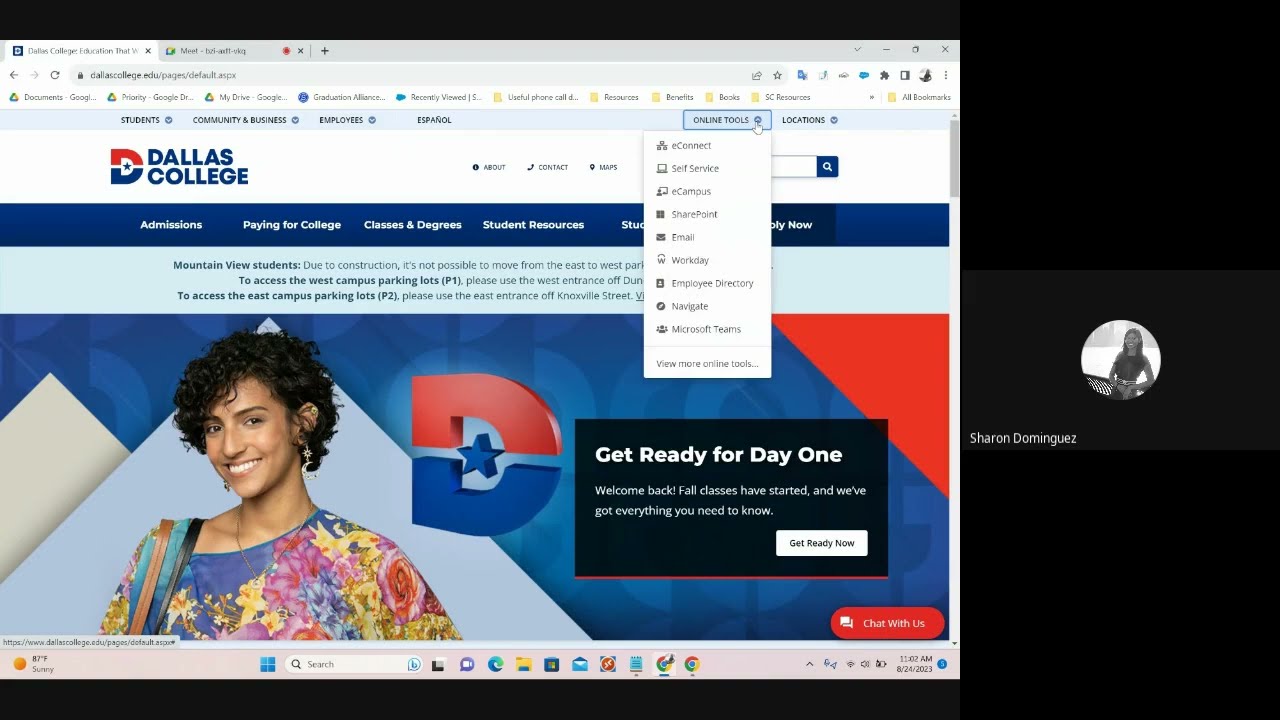Open SC Resources bookmark folder
Screen dimensions: 1280x720
pos(780,97)
